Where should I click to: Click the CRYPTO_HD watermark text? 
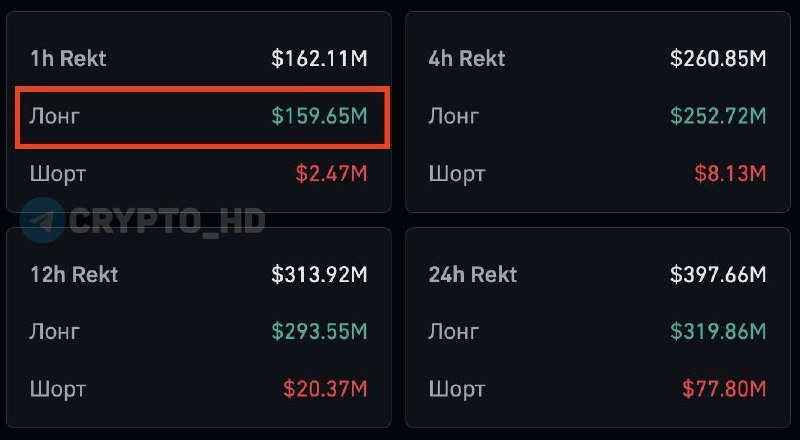point(167,221)
